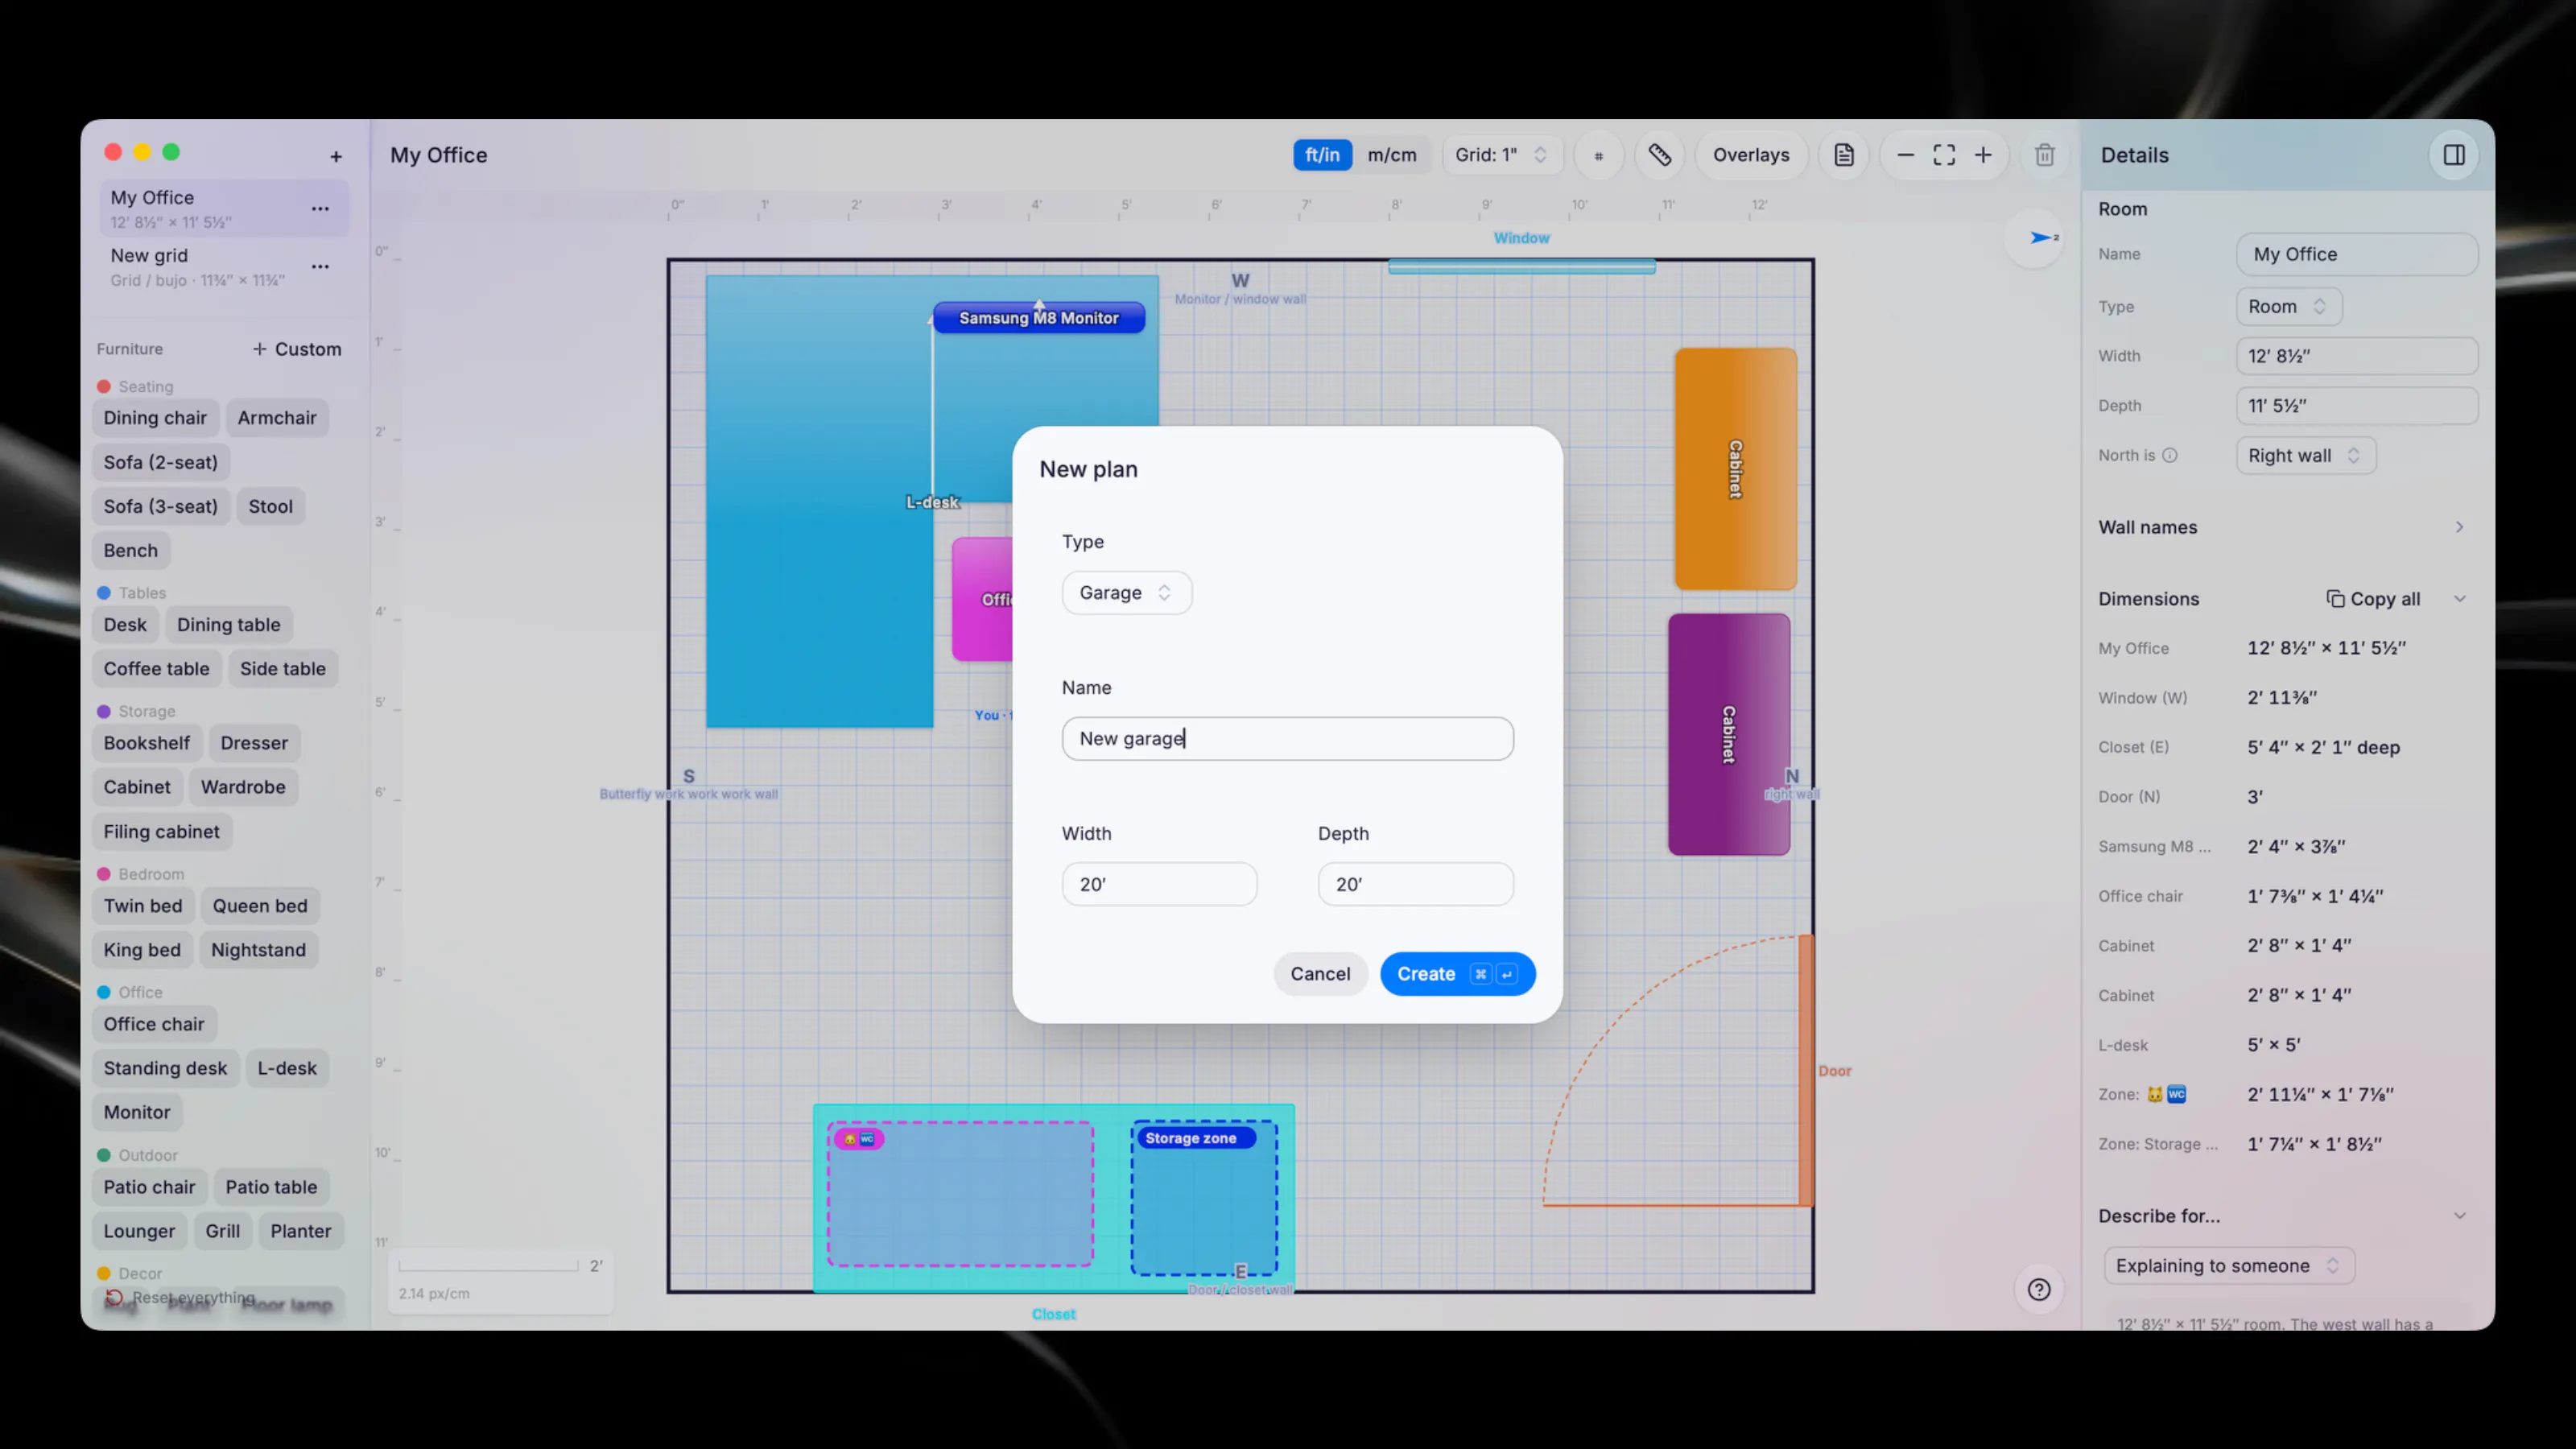2576x1449 pixels.
Task: Add a Stool
Action: [x=270, y=506]
